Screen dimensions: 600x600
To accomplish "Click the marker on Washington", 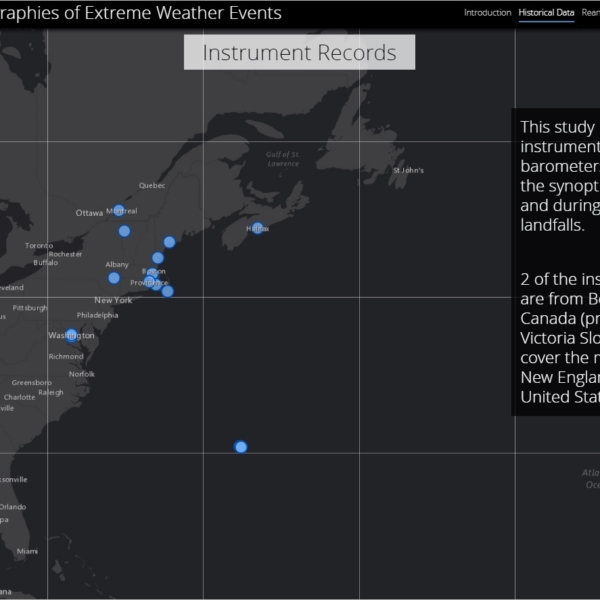I will [x=71, y=335].
